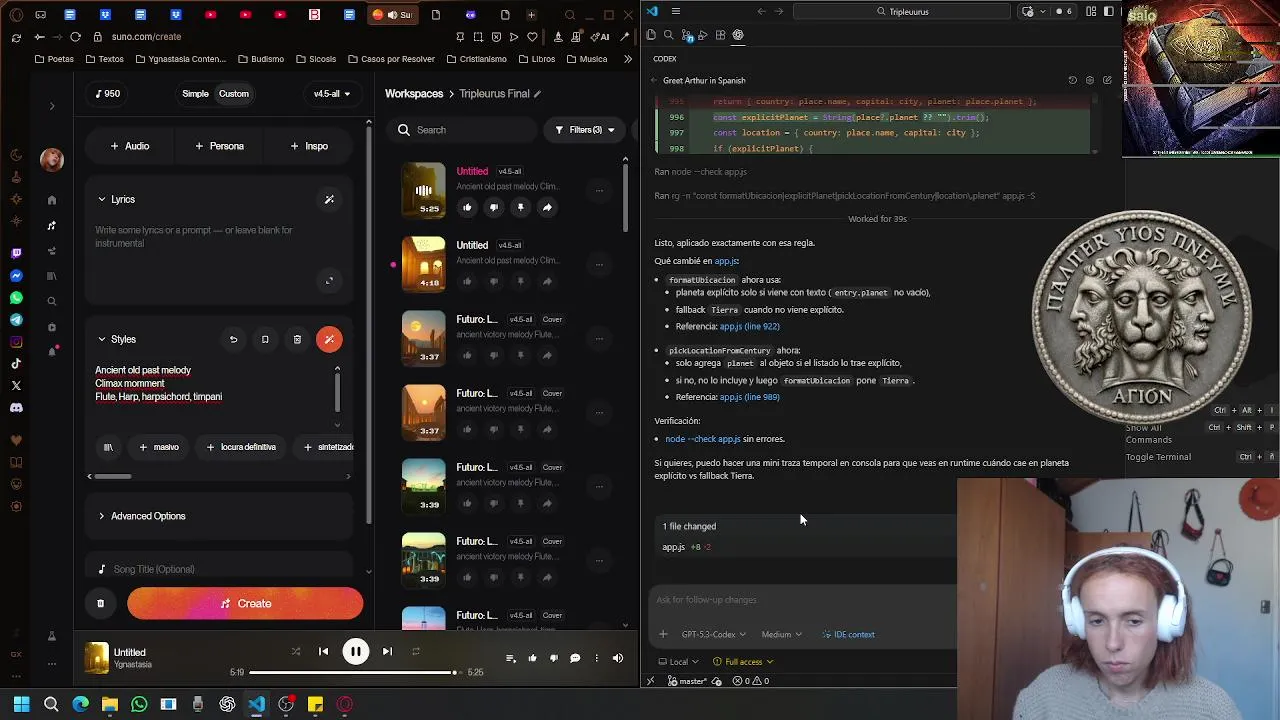The image size is (1280, 720).
Task: Click the trash icon beside Create
Action: [x=100, y=603]
